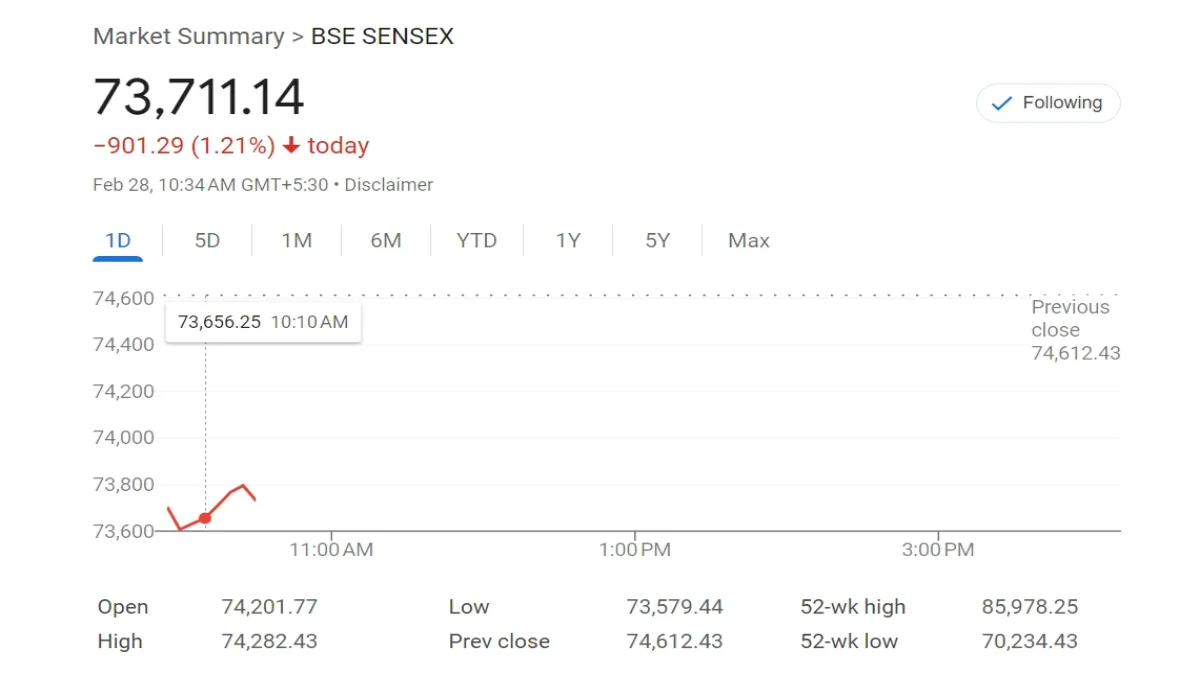Switch to the 5D chart view
1200x675 pixels.
[207, 240]
